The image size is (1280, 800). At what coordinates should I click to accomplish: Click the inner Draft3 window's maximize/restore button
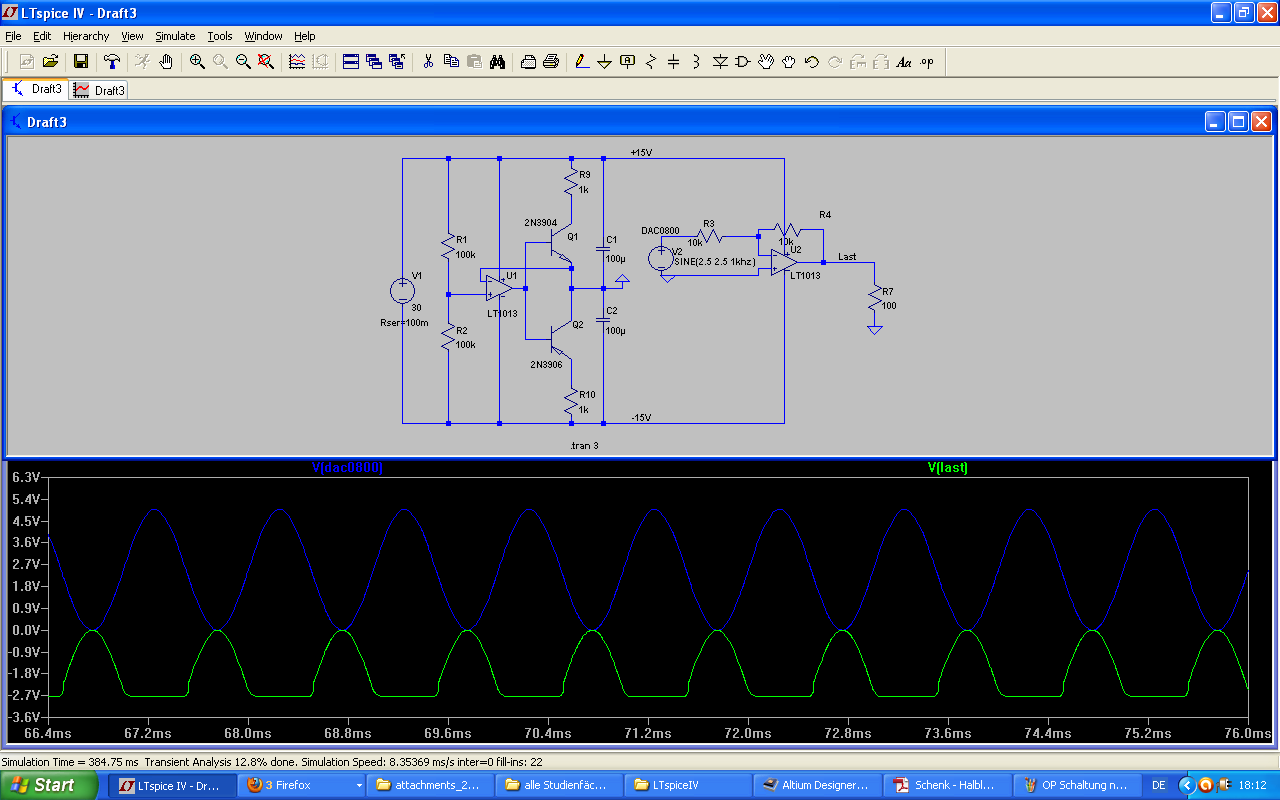[x=1238, y=122]
